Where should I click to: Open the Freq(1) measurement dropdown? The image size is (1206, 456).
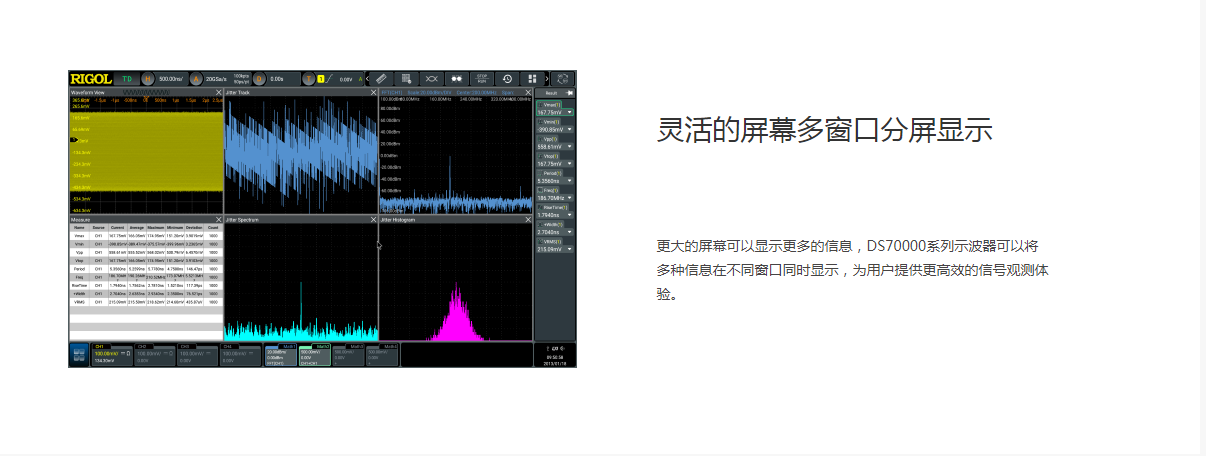[x=569, y=198]
